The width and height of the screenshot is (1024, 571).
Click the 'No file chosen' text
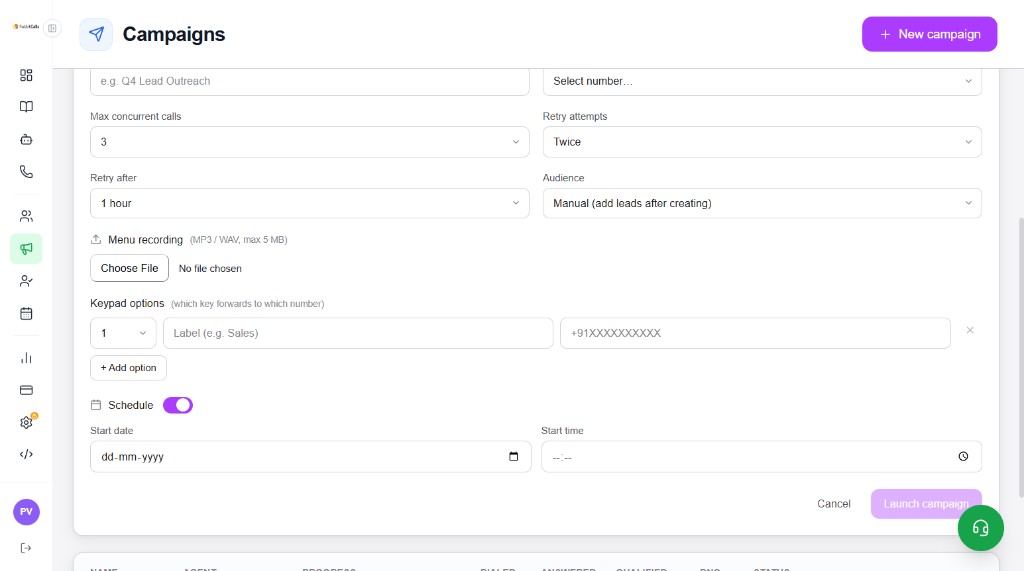[x=210, y=269]
